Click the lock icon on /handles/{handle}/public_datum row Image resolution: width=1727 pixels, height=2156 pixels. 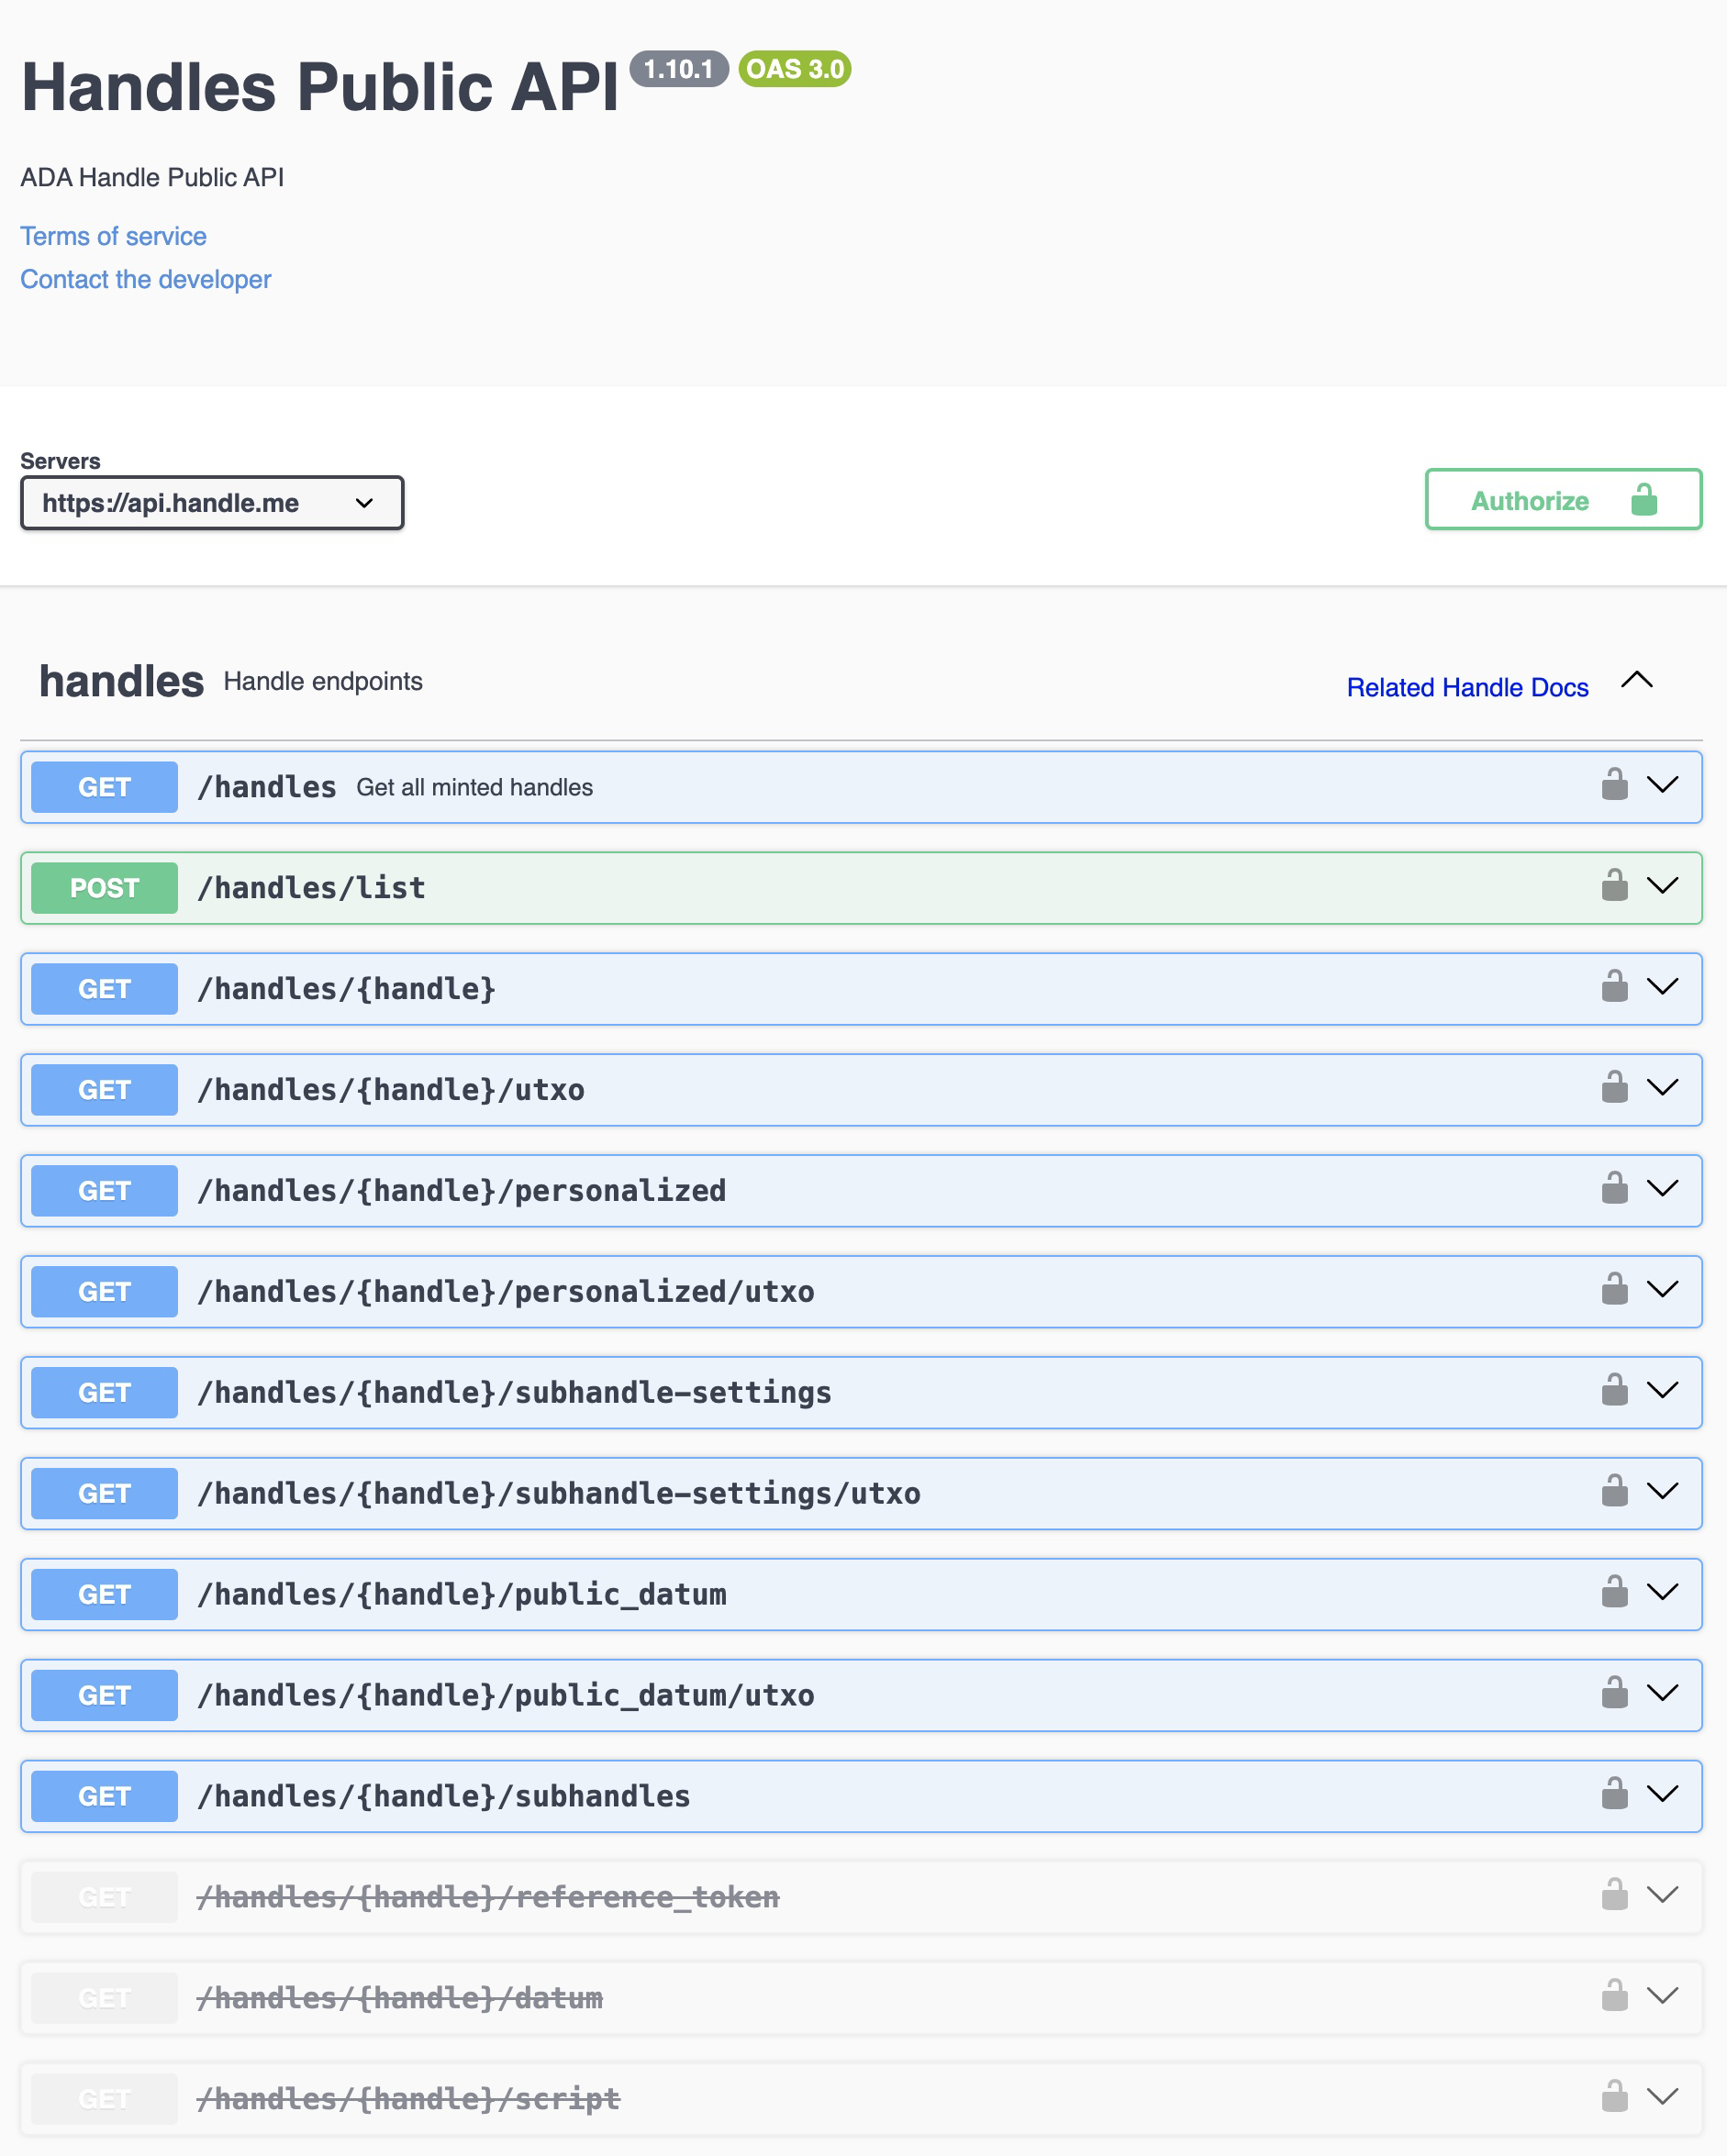(1614, 1592)
